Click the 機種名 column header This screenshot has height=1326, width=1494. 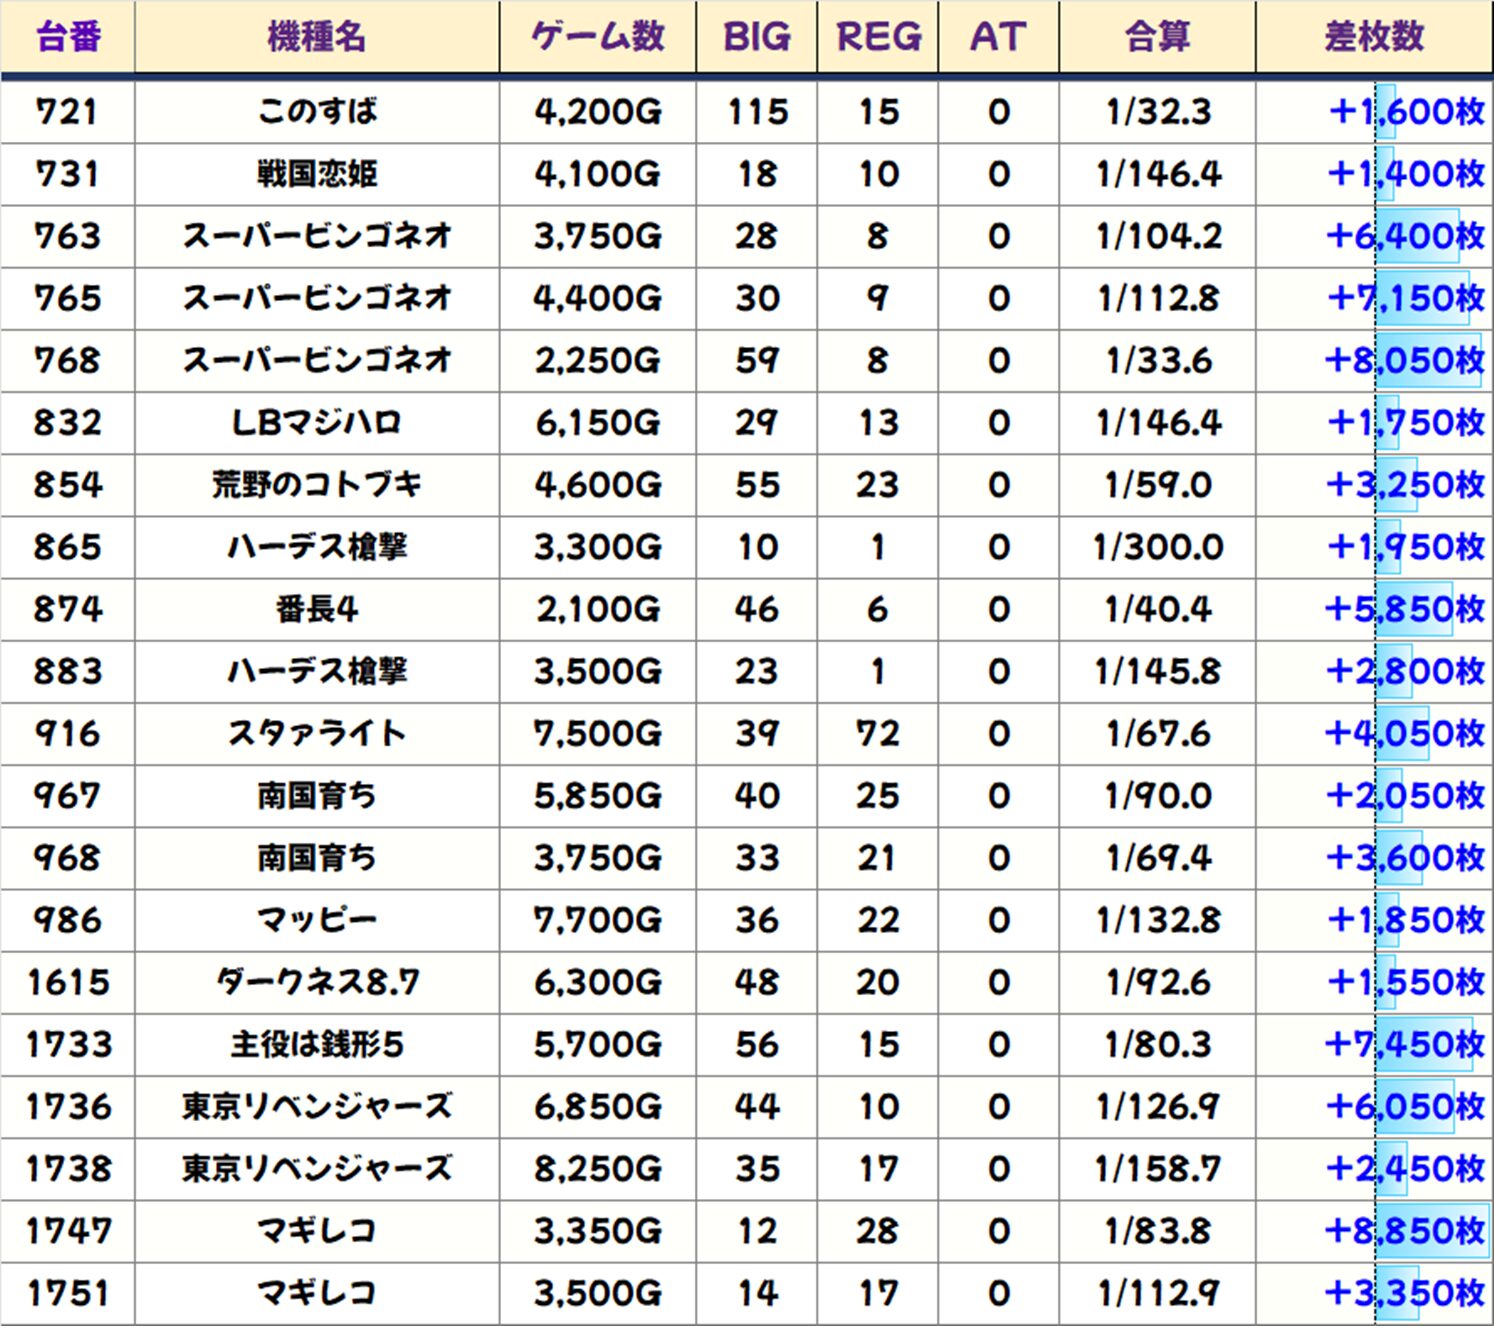[317, 37]
